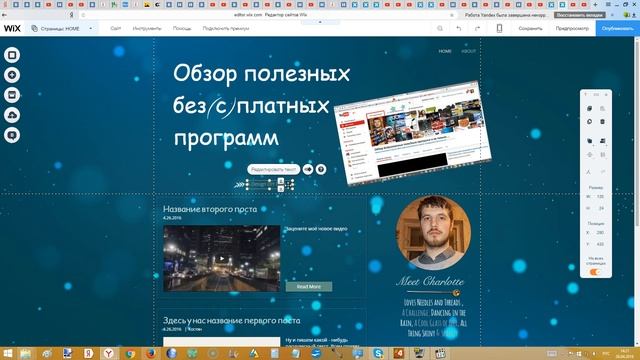Click the HOME navigation item on site

pos(445,51)
